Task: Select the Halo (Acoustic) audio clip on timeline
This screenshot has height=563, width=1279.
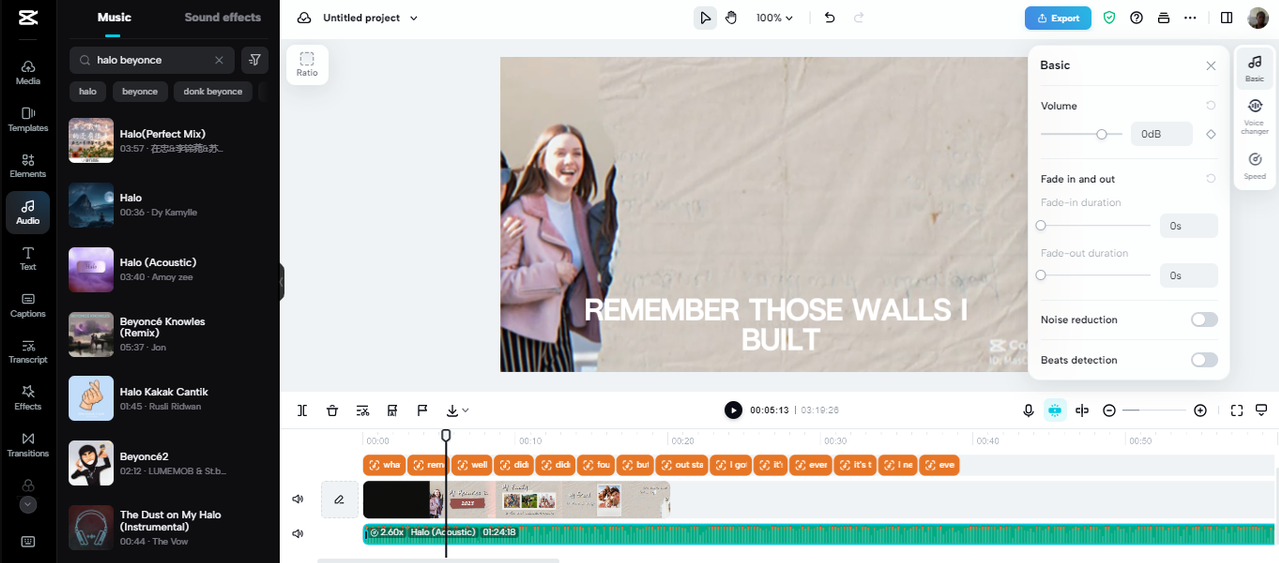Action: click(x=820, y=533)
